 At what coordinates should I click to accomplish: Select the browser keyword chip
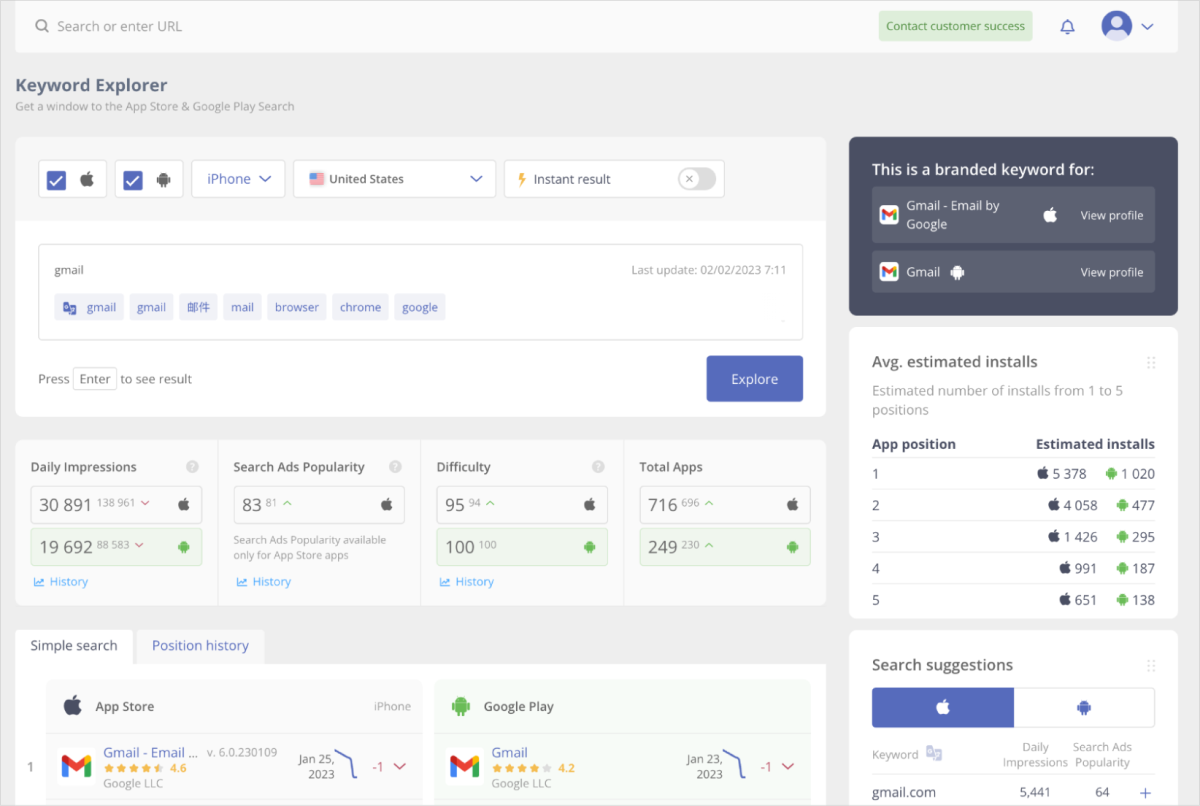(297, 307)
